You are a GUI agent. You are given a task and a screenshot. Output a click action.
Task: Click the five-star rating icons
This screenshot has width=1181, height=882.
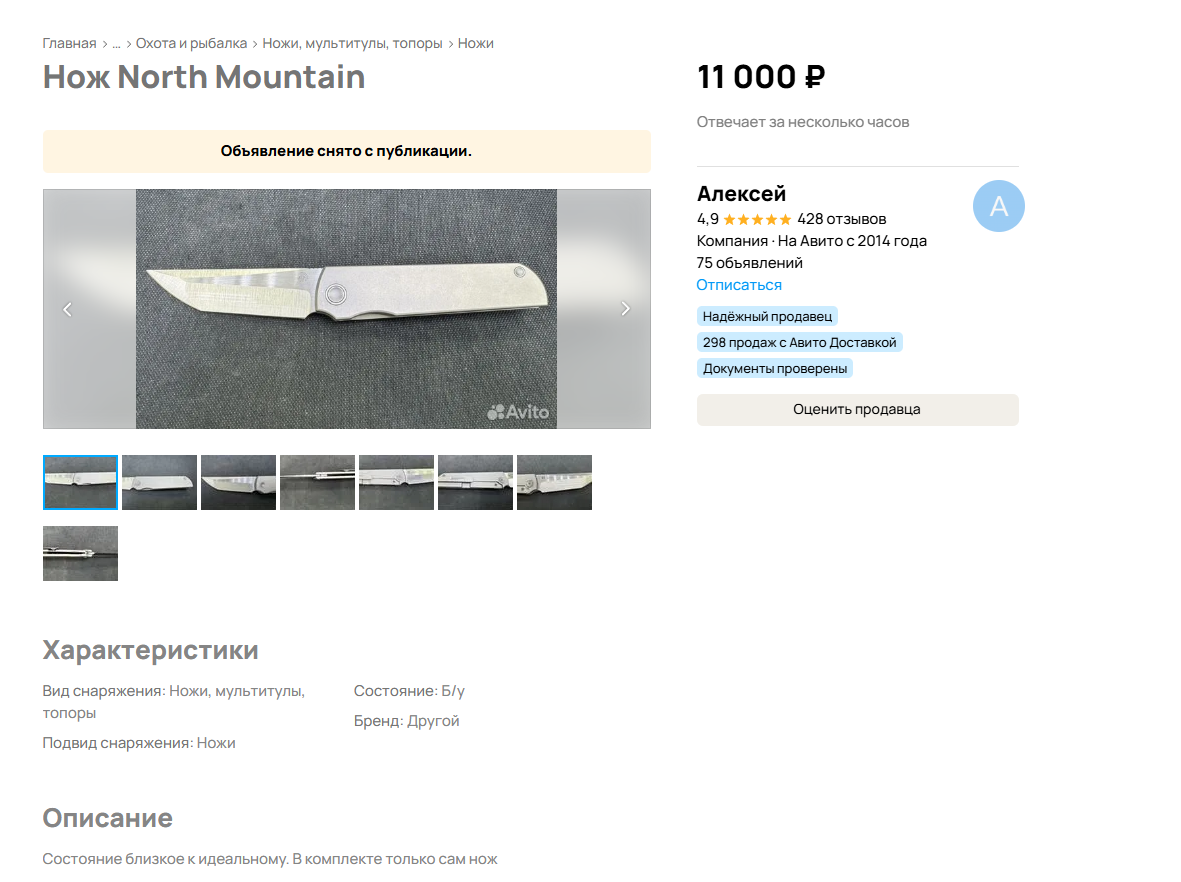757,219
